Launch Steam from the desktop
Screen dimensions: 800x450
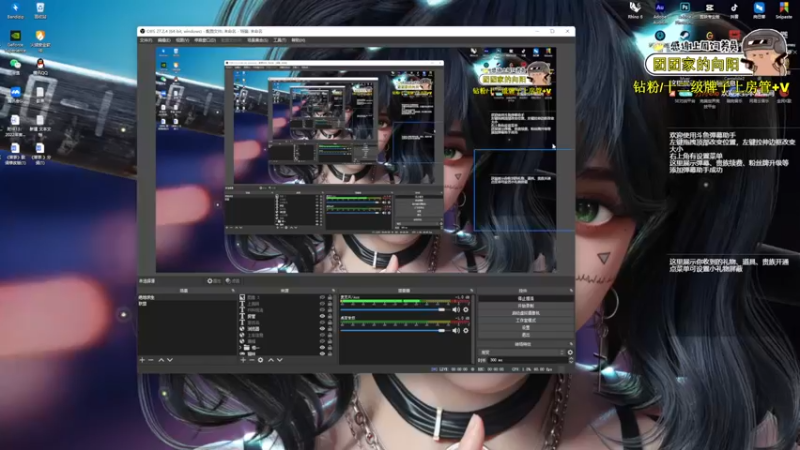pos(685,35)
